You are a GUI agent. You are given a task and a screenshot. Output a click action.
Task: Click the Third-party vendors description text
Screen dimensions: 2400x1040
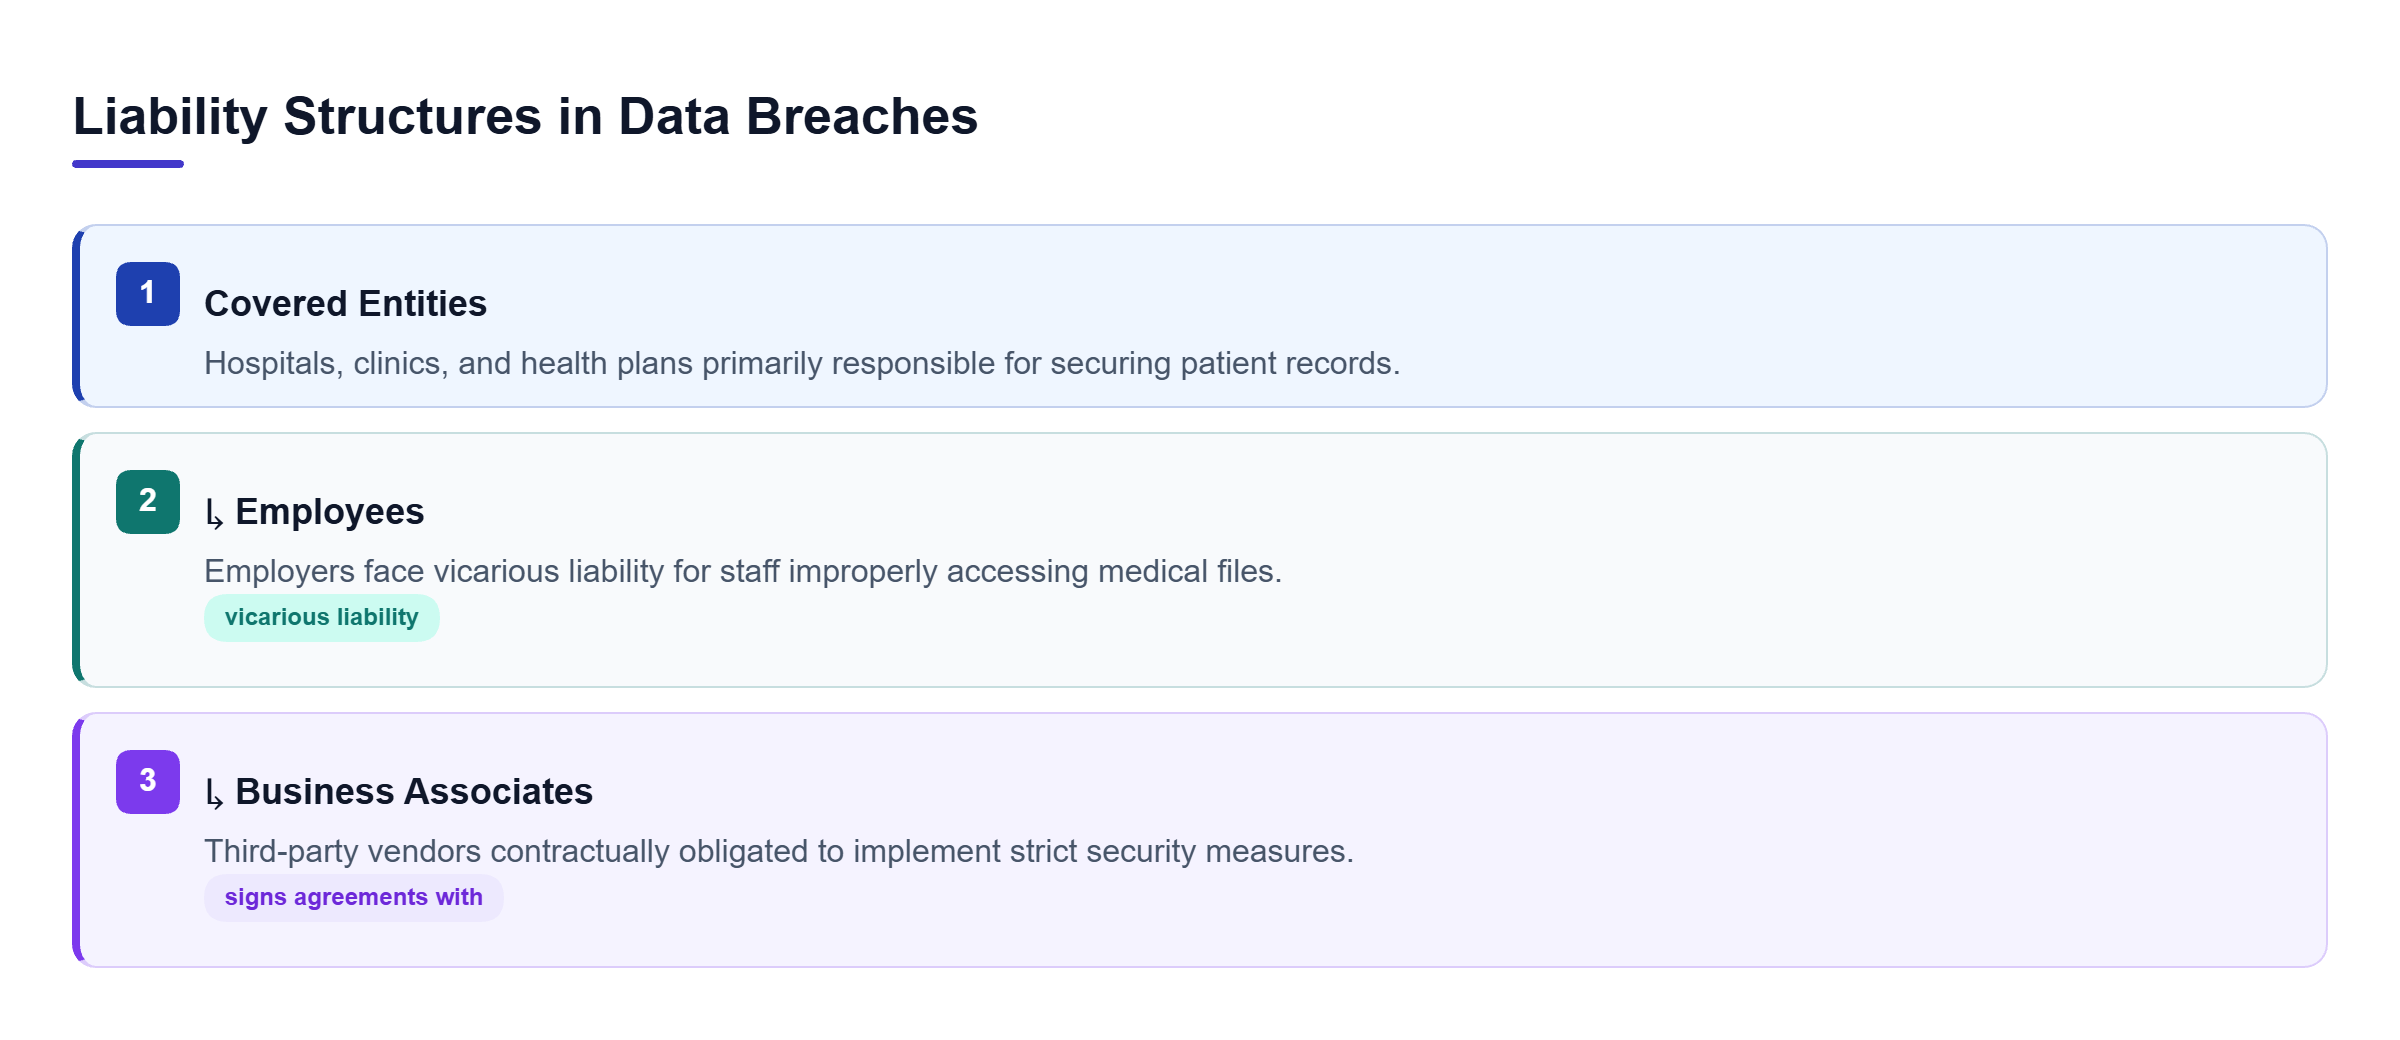[779, 851]
